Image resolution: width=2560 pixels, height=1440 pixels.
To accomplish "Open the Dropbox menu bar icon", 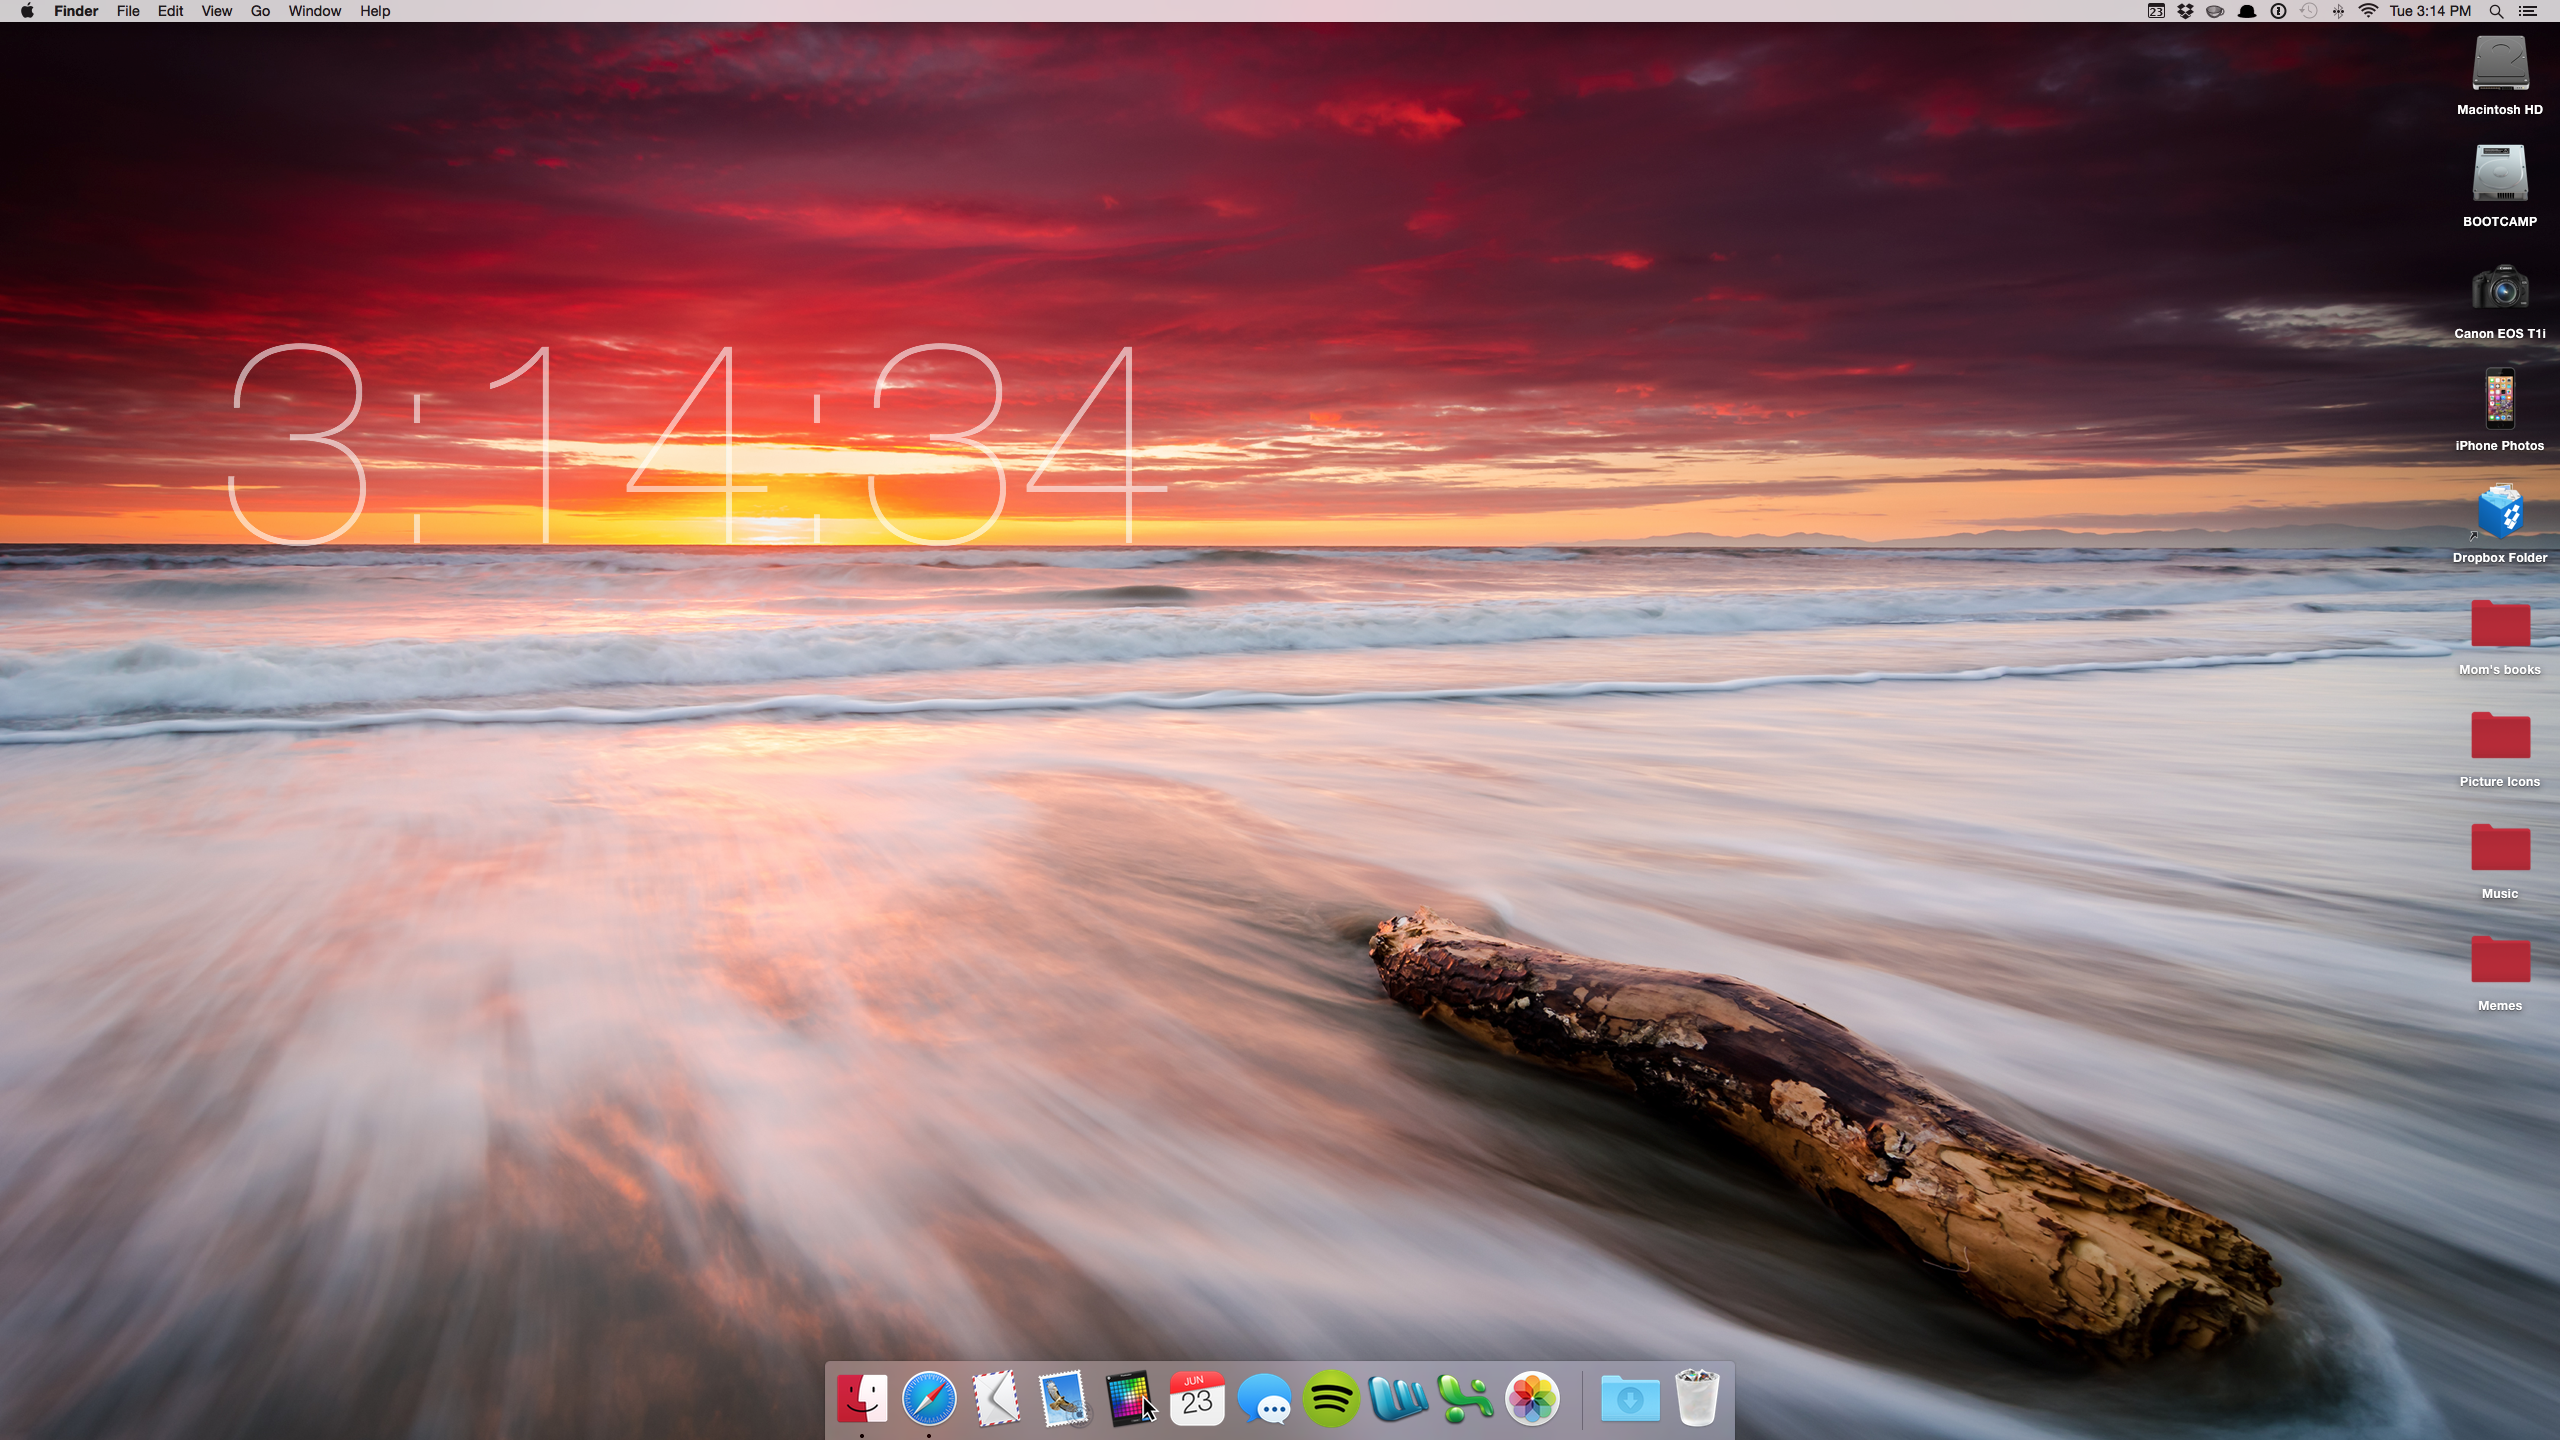I will [x=2186, y=11].
